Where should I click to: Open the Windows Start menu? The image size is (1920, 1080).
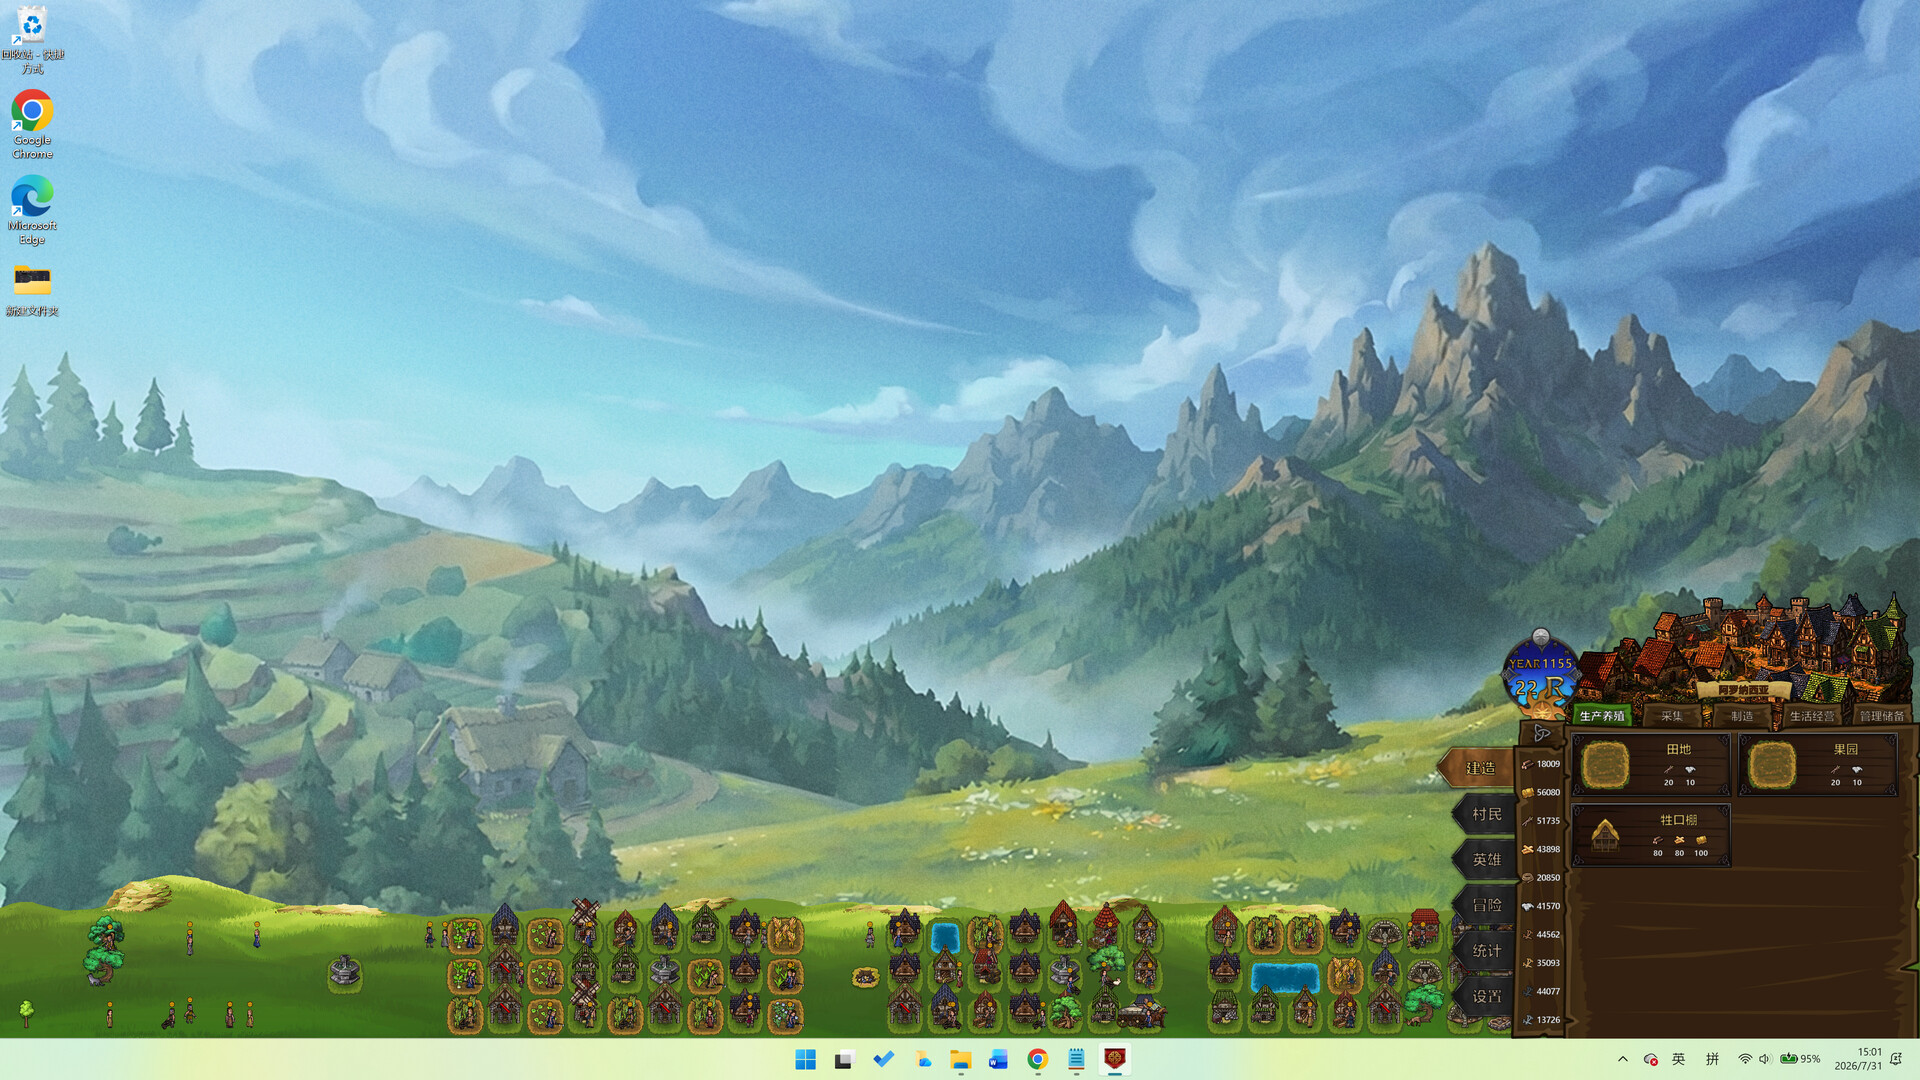click(x=805, y=1059)
